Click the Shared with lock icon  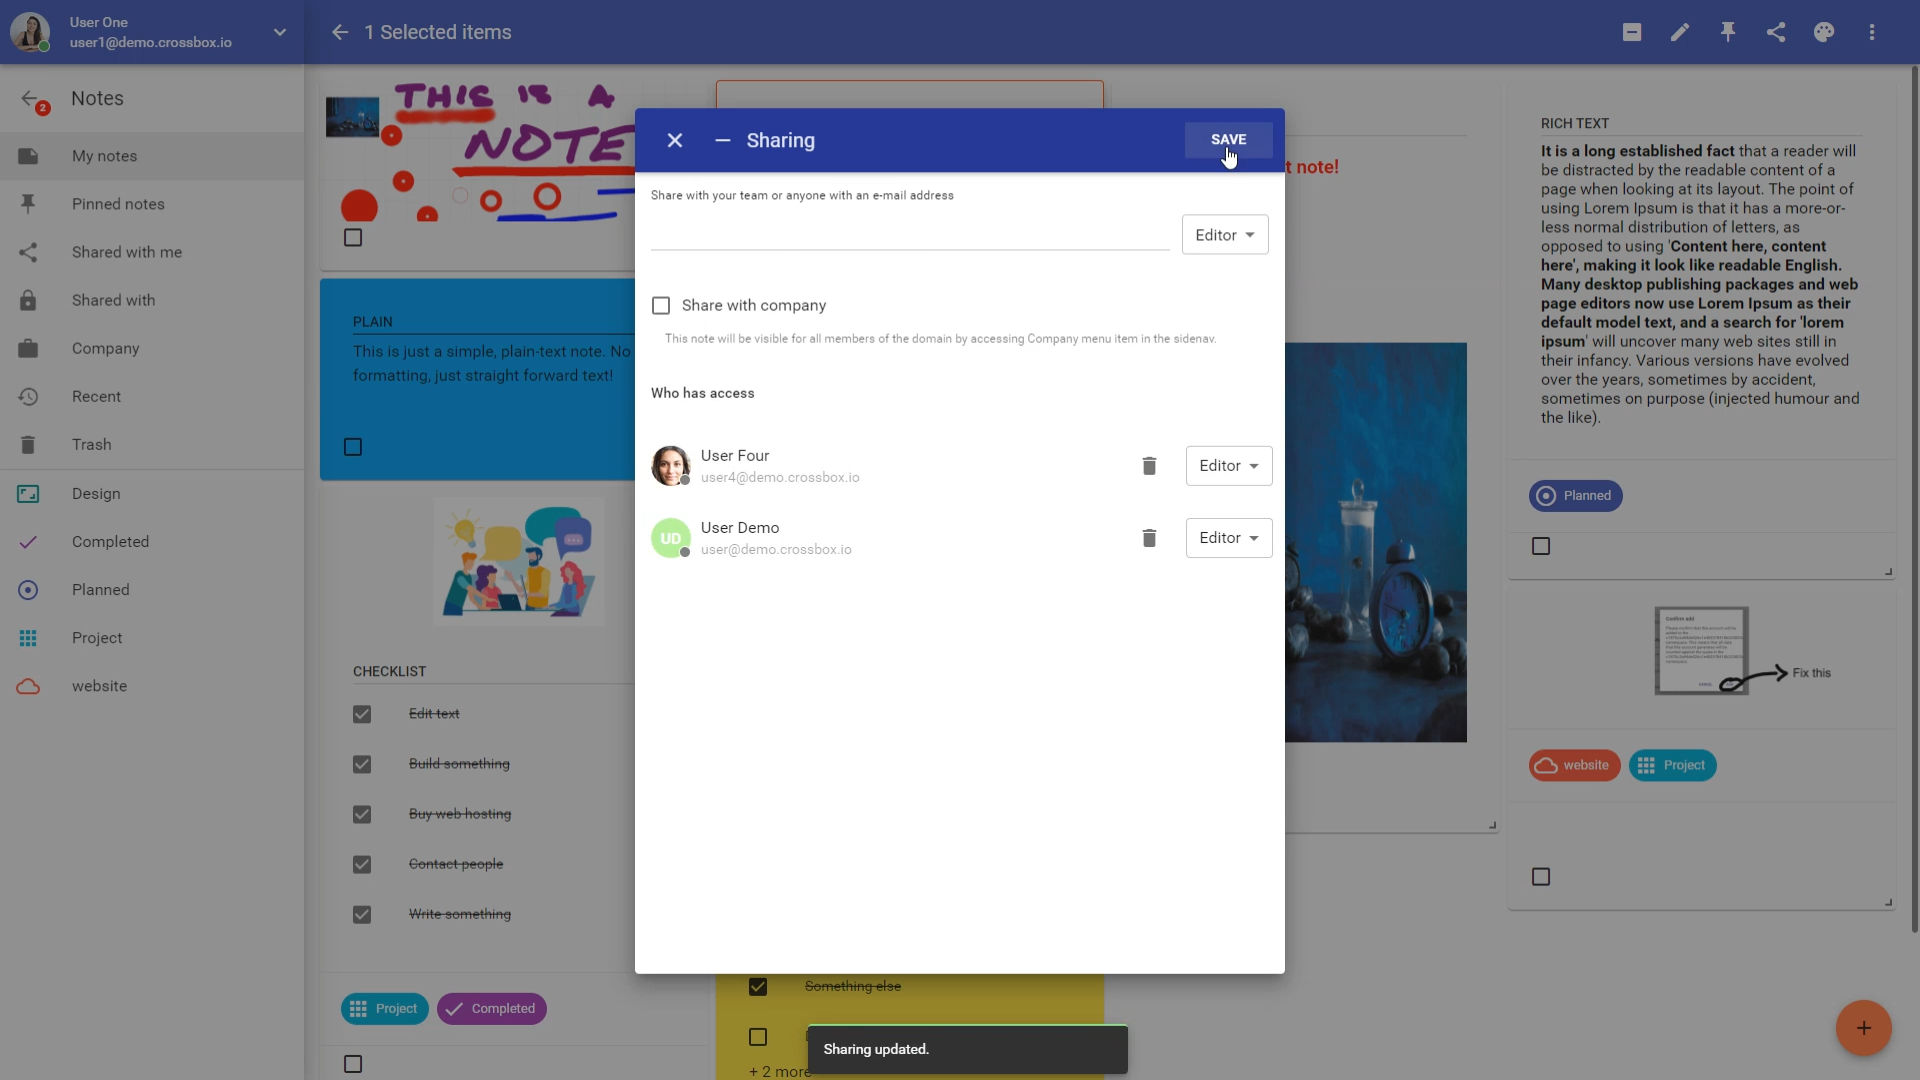click(28, 300)
